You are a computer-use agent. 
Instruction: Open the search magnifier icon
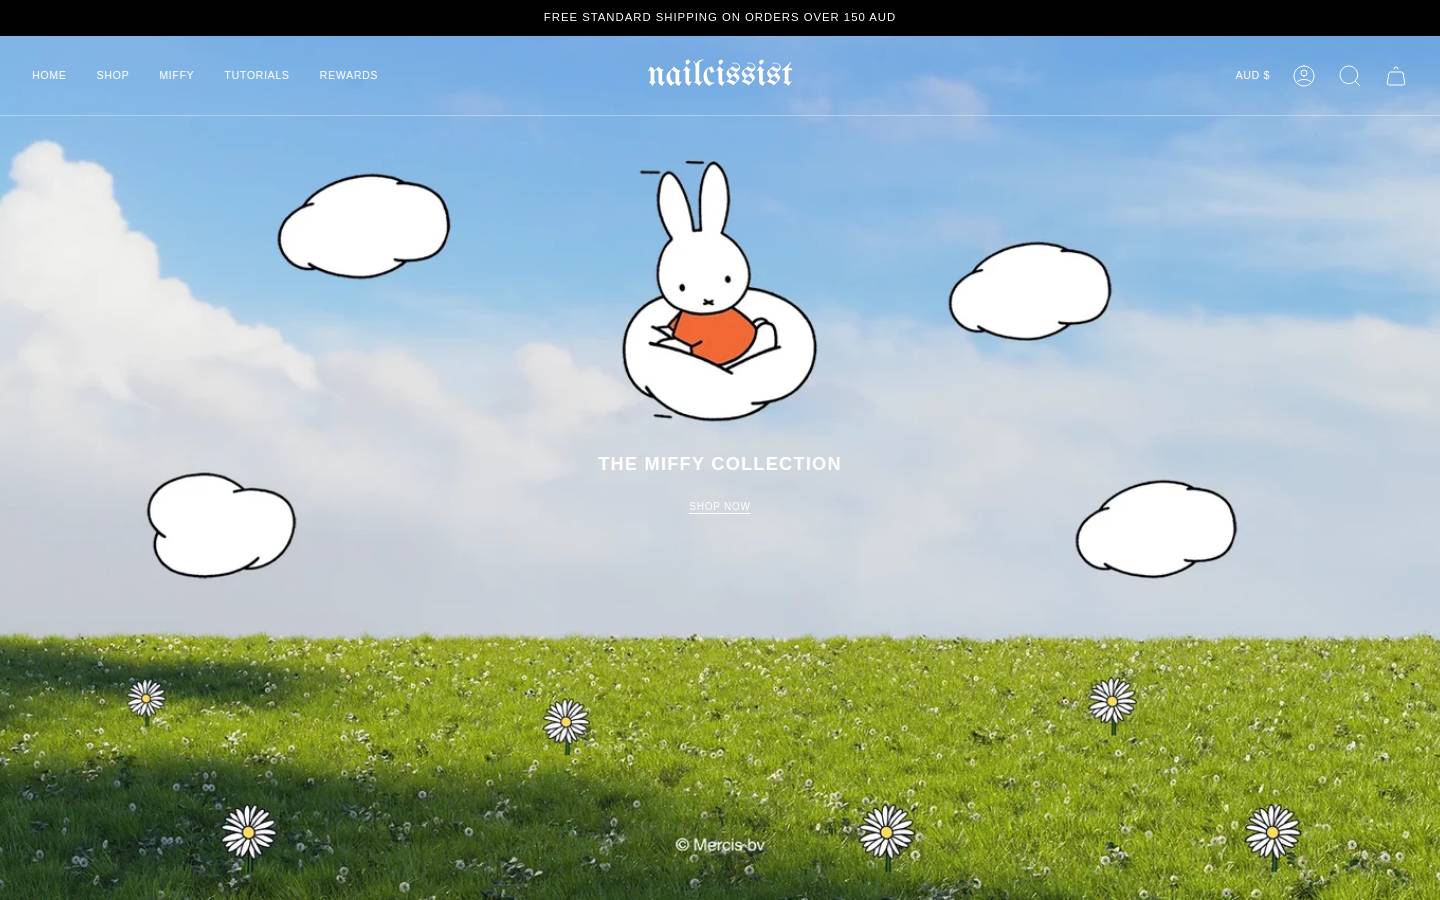(1349, 76)
